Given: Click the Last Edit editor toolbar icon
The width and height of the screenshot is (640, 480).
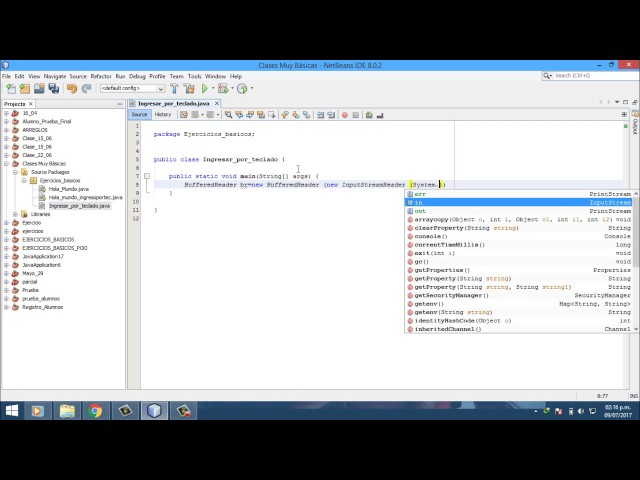Looking at the screenshot, I should [184, 115].
